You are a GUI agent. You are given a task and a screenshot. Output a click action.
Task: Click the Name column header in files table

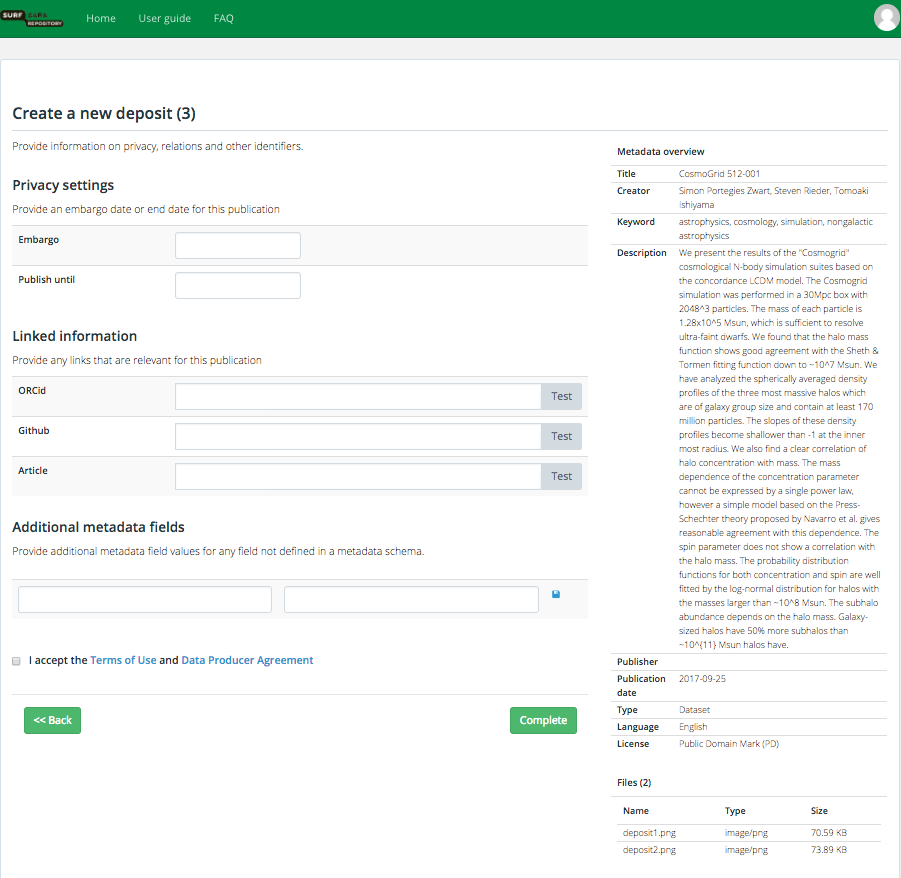[636, 811]
